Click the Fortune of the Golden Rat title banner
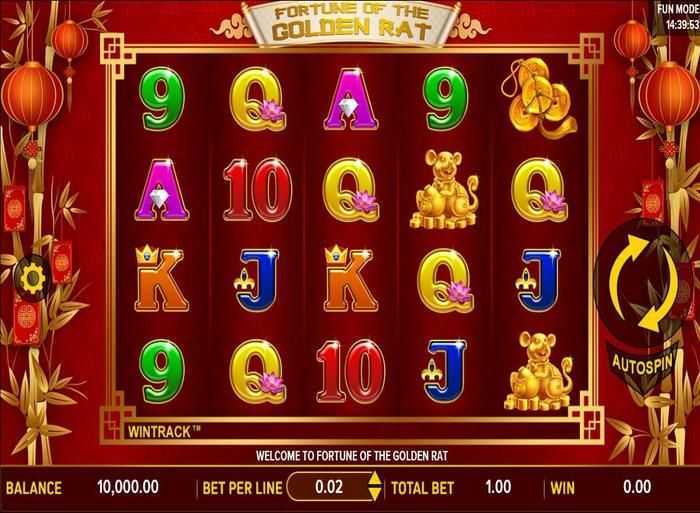Viewport: 700px width, 513px height. 351,22
